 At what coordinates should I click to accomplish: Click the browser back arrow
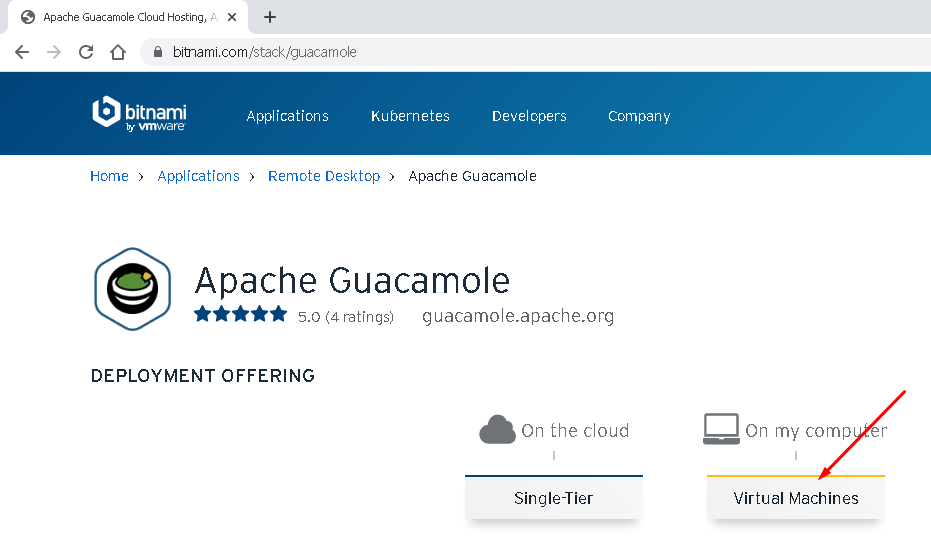[x=22, y=52]
